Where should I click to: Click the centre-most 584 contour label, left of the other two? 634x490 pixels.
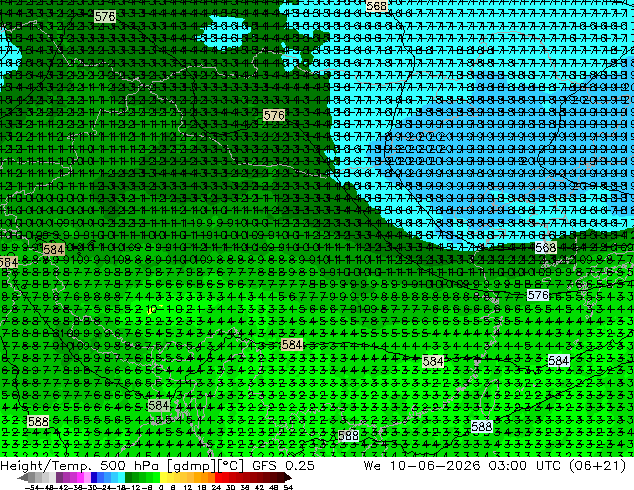292,345
